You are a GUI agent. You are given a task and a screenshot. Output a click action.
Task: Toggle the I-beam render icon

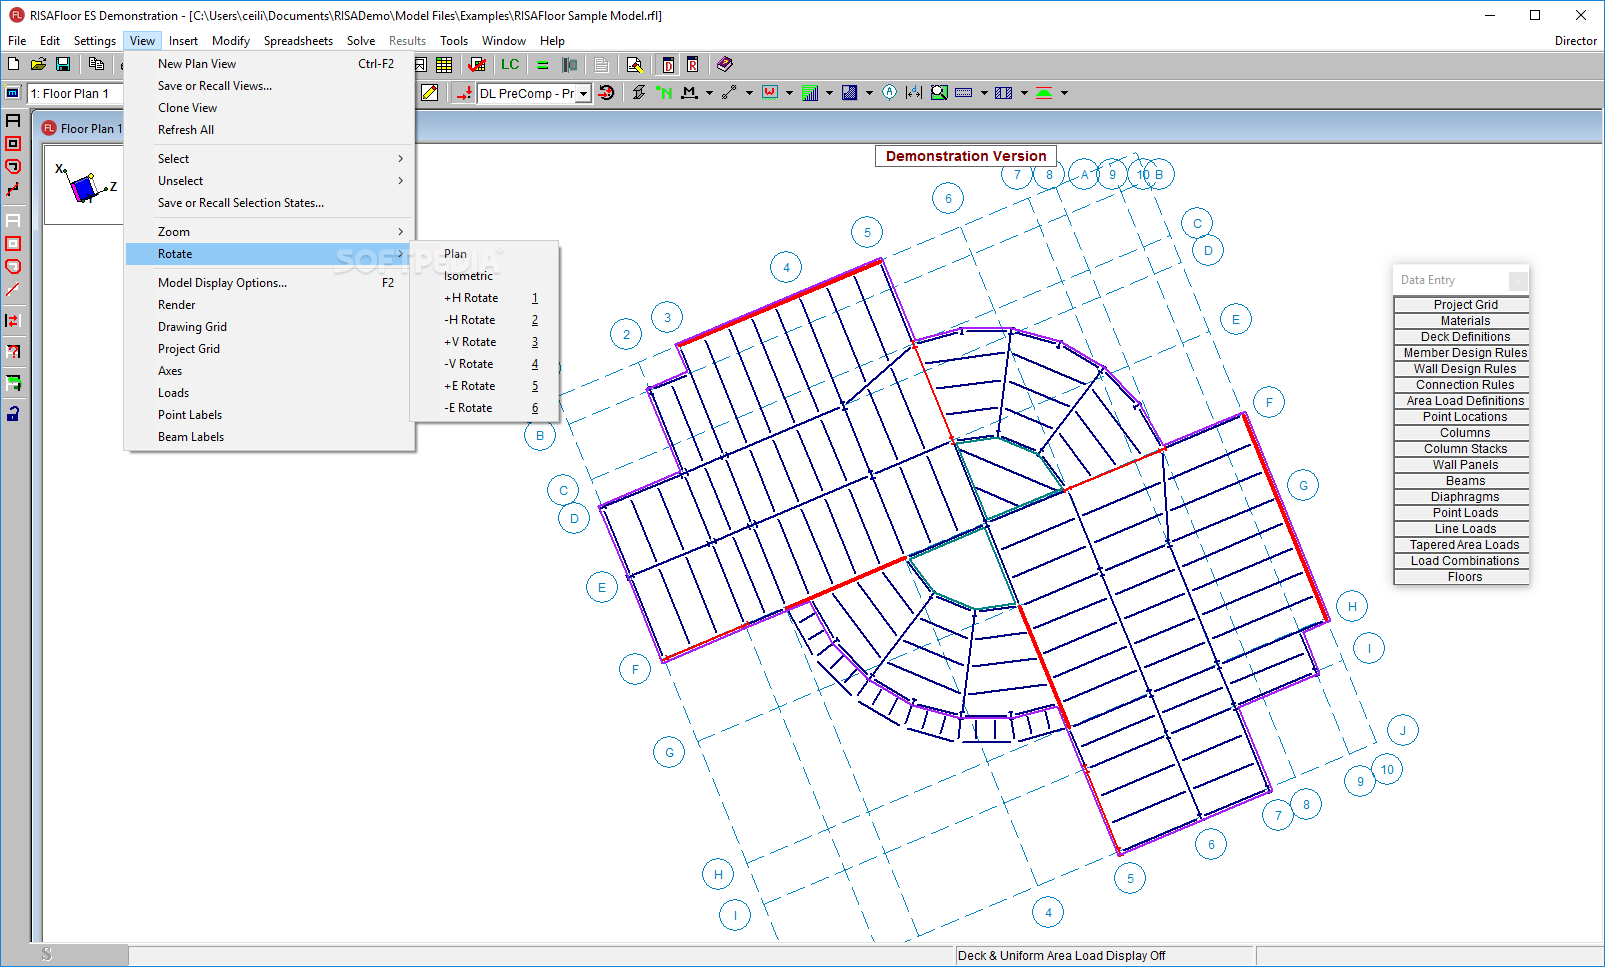[638, 93]
